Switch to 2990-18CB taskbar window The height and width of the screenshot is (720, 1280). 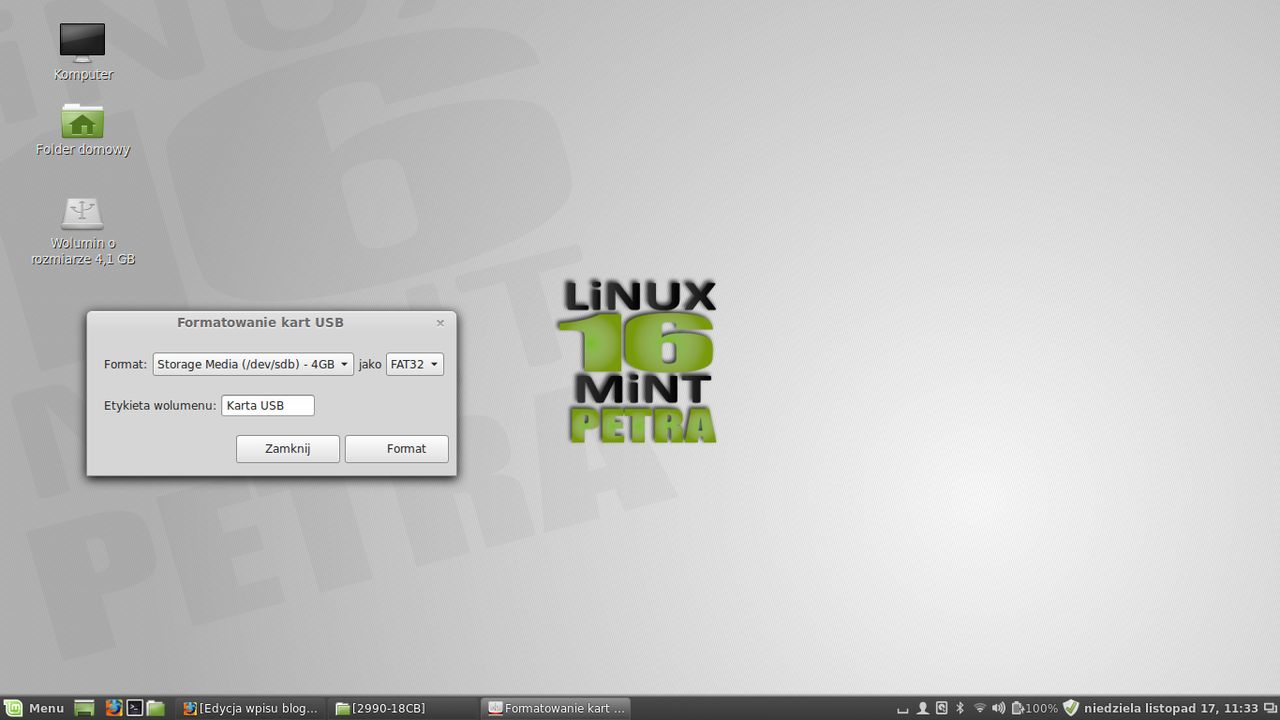404,708
